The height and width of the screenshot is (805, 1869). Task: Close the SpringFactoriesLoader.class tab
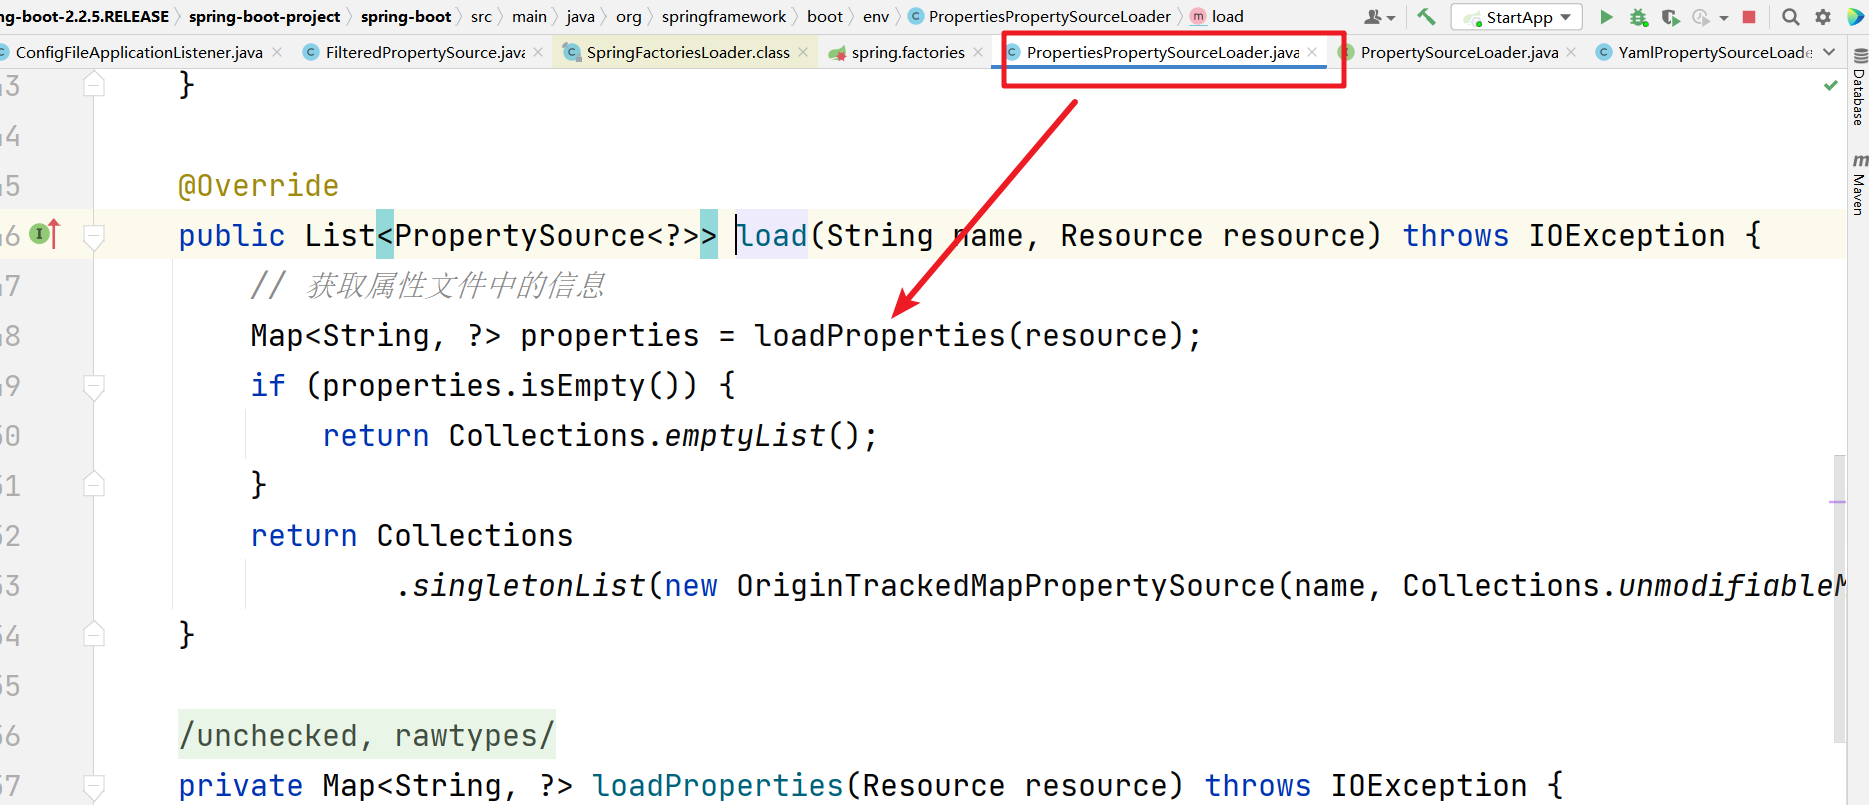click(x=803, y=52)
